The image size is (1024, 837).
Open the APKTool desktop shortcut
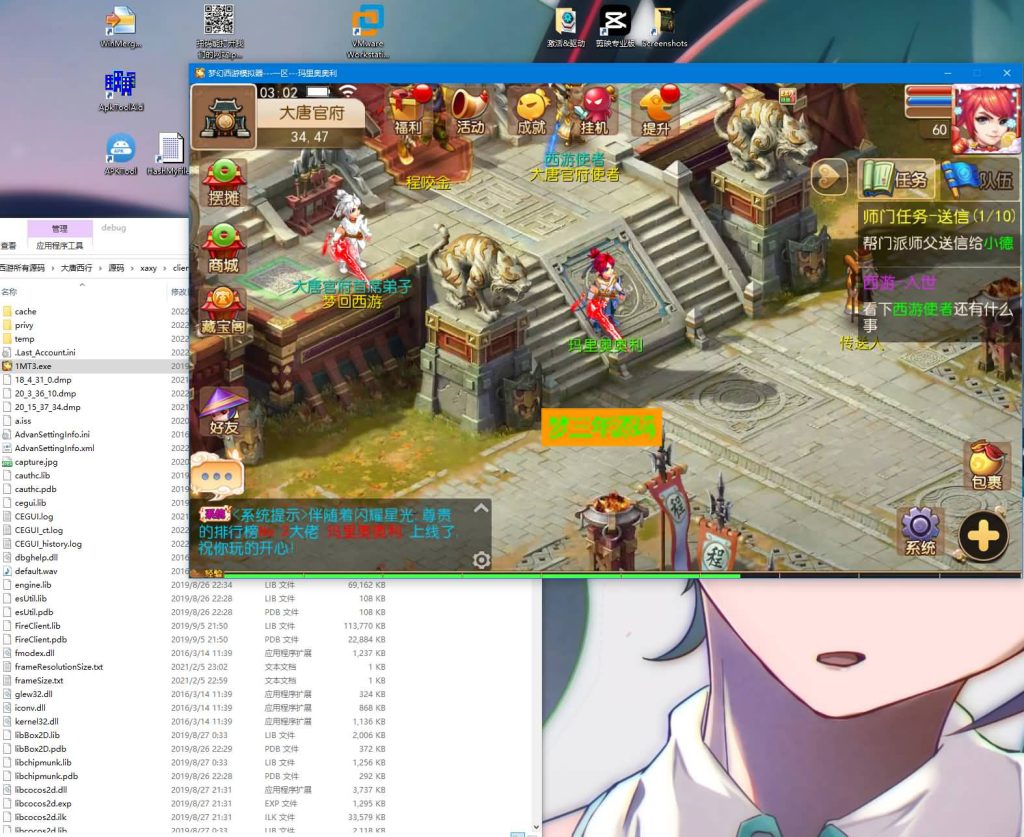(x=121, y=154)
